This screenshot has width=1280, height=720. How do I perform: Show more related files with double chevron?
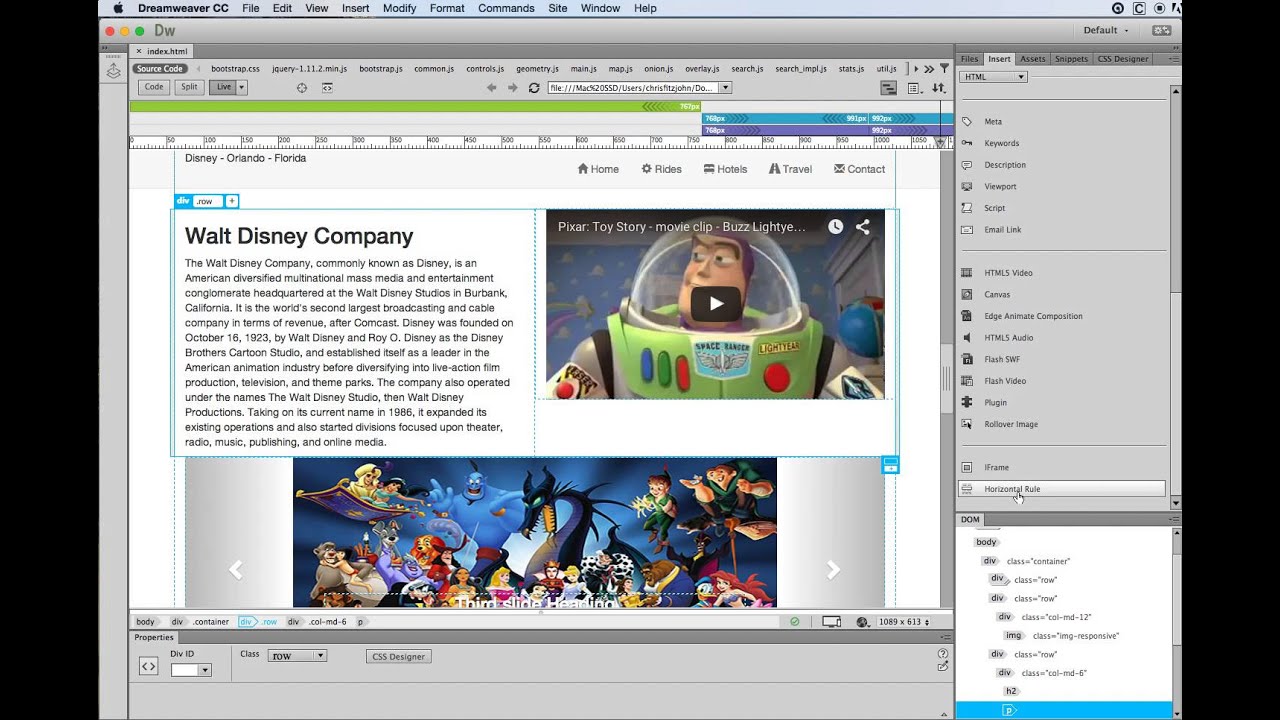point(929,69)
